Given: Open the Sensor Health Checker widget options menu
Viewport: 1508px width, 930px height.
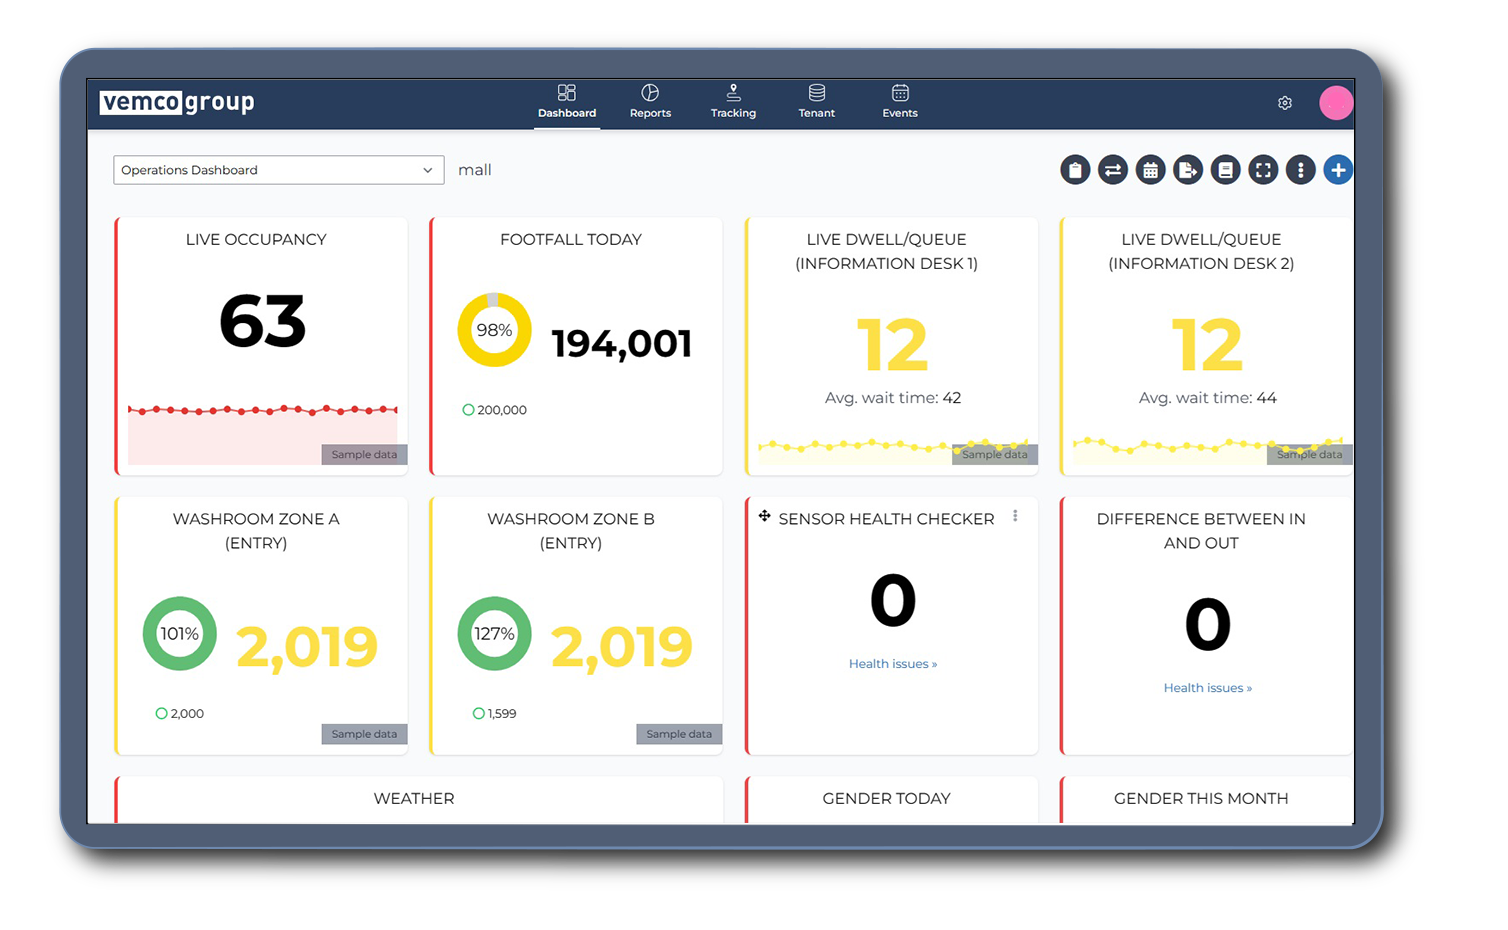Looking at the screenshot, I should point(1015,515).
